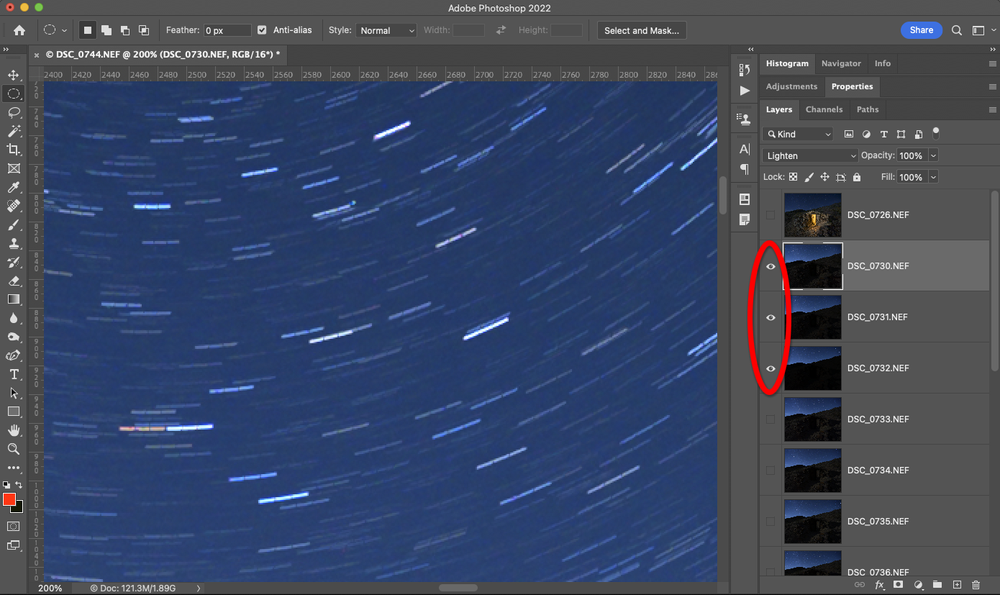The width and height of the screenshot is (1000, 595).
Task: Select the Move tool
Action: click(14, 75)
